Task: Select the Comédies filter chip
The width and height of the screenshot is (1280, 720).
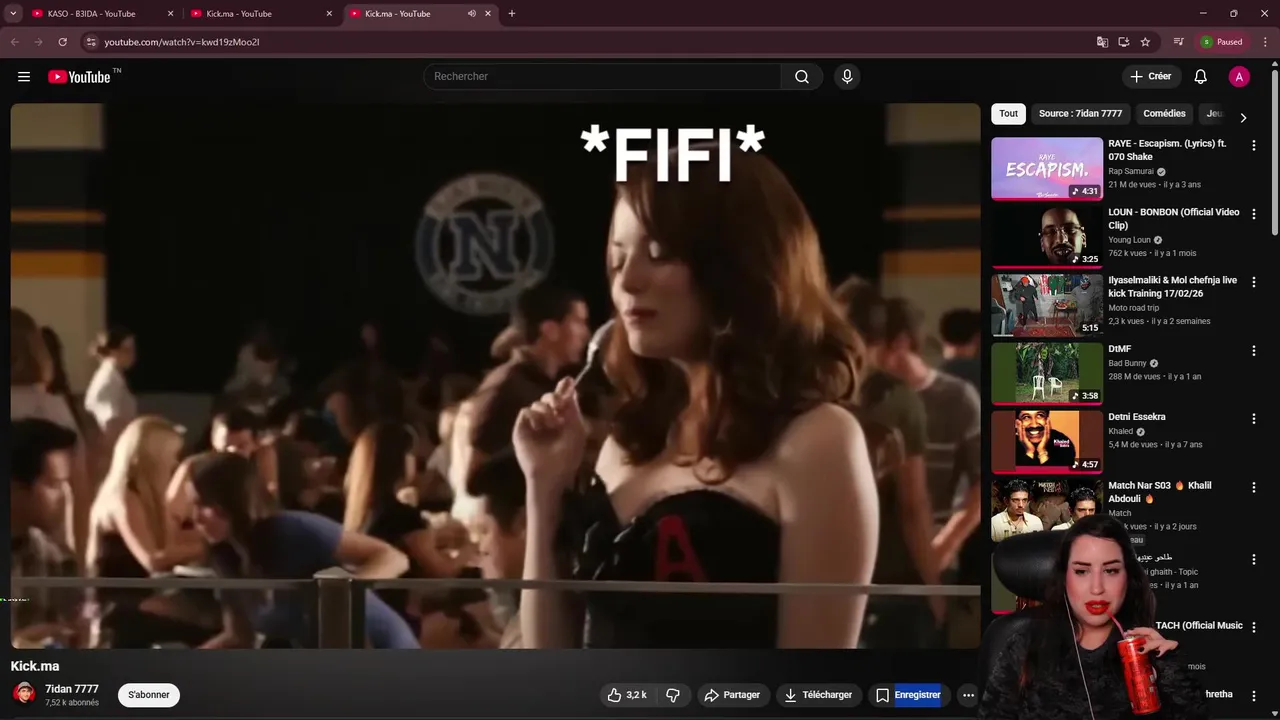Action: tap(1164, 114)
